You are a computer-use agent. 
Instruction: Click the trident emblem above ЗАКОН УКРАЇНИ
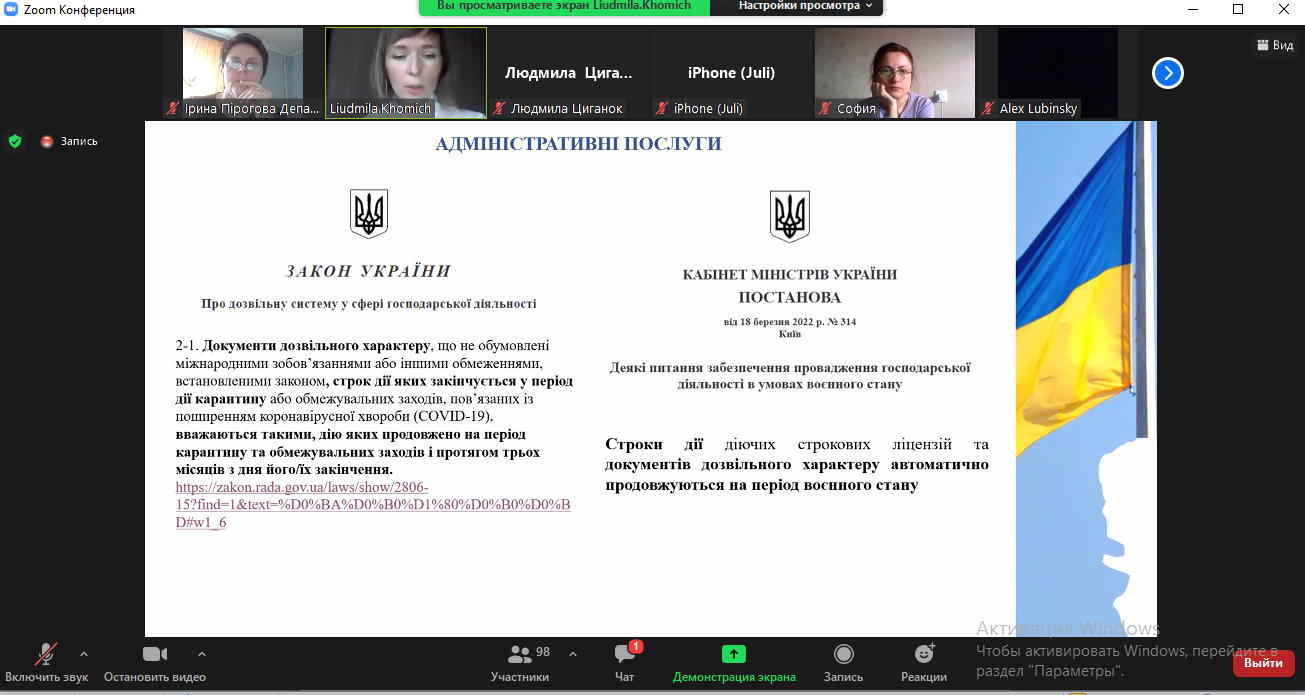(368, 213)
